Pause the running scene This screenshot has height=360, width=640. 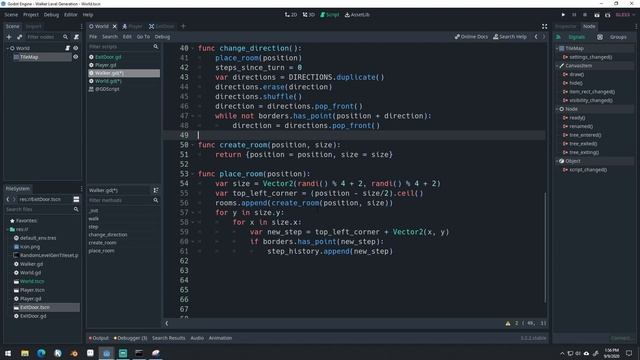(574, 15)
